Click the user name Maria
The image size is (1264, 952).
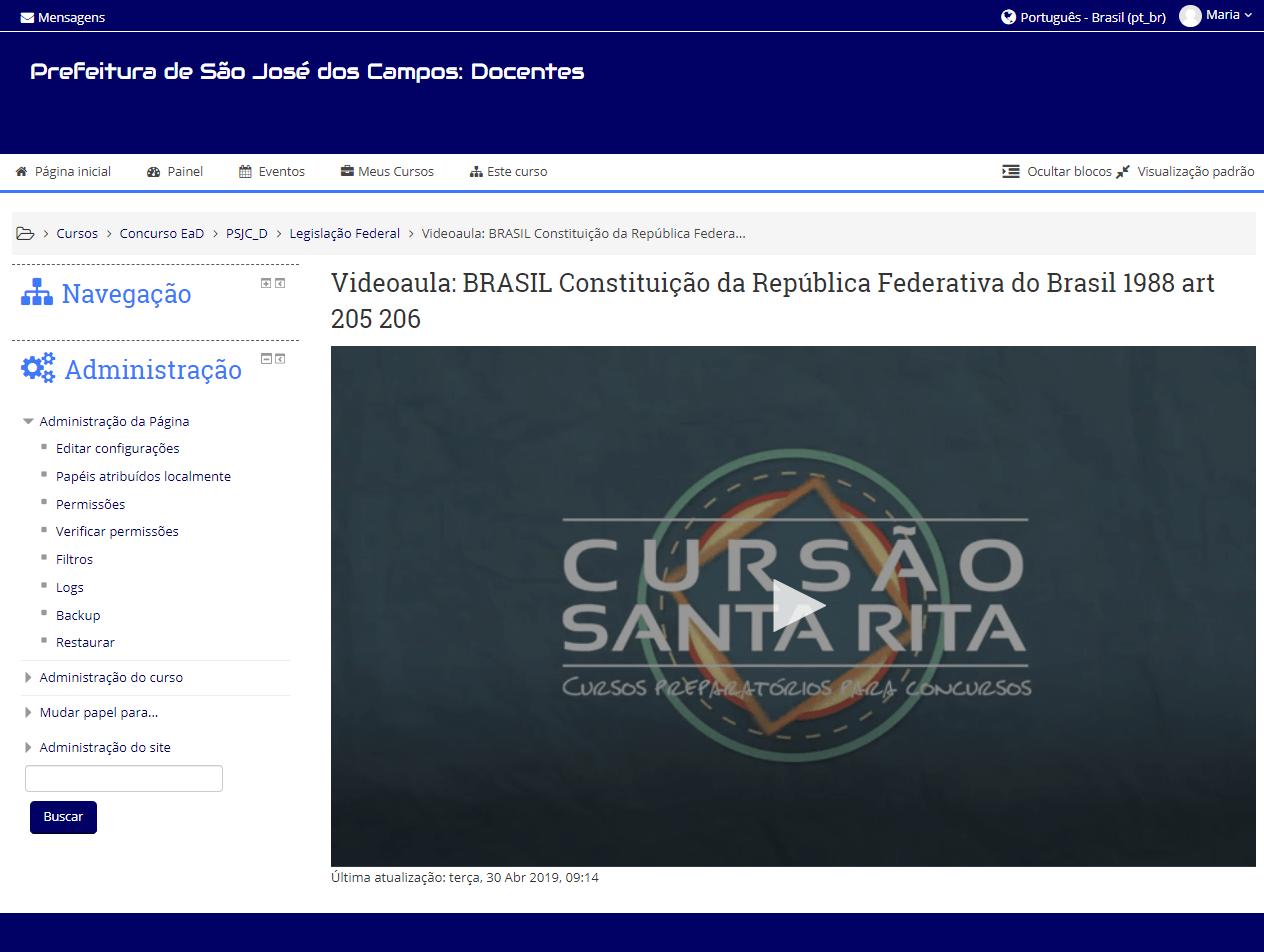1223,15
